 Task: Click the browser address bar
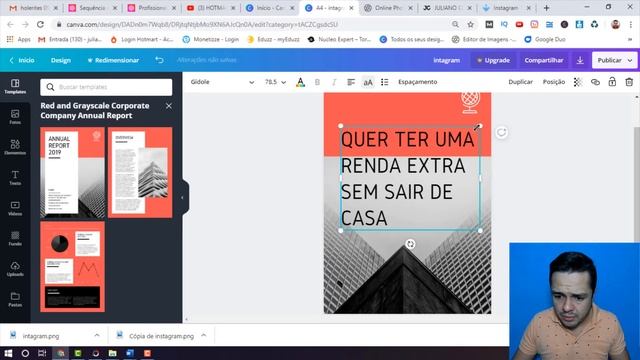click(253, 24)
